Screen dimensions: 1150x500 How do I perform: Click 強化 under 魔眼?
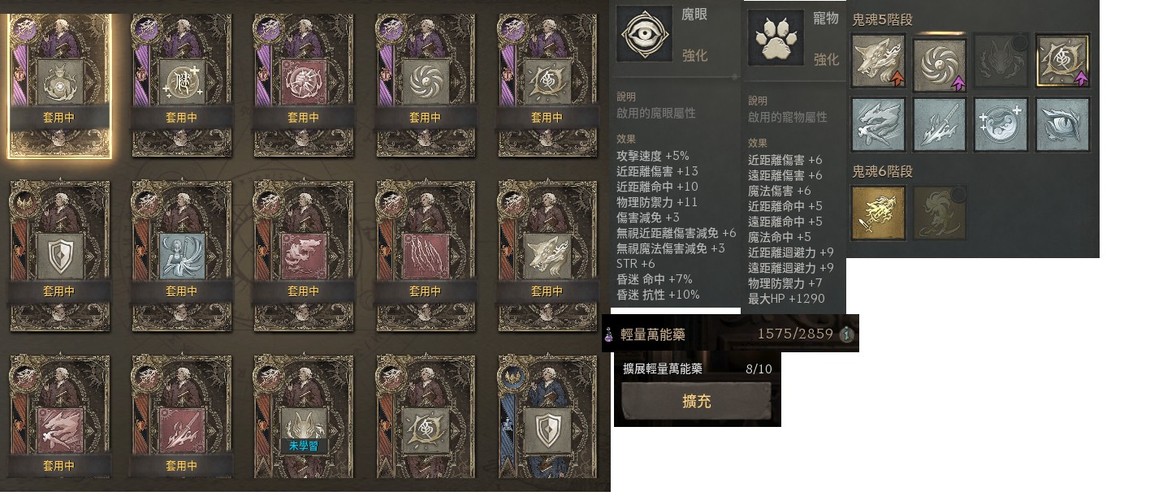click(x=695, y=55)
